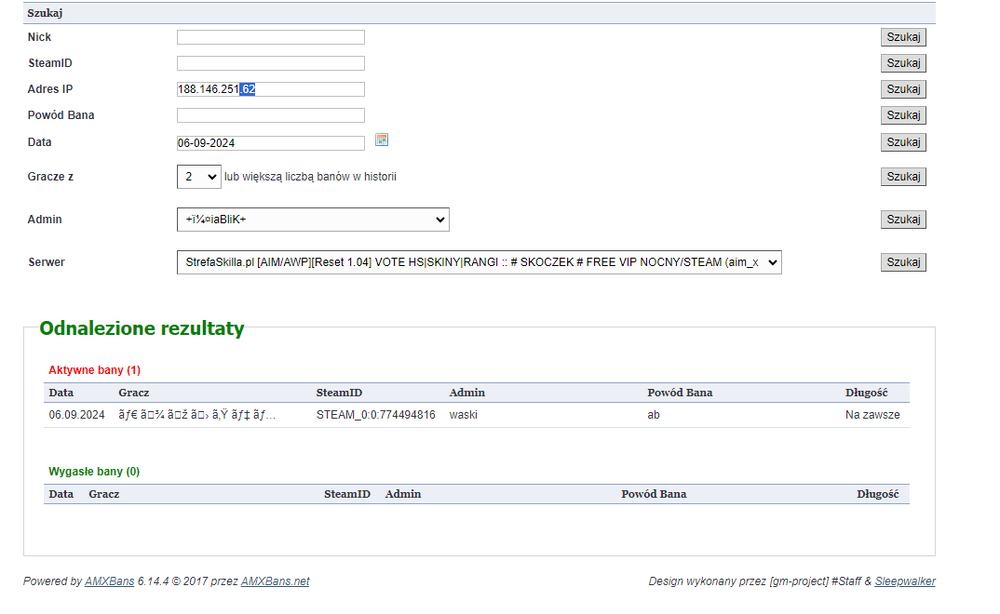Click Długość column header in active bans
1000x614 pixels.
(x=867, y=393)
